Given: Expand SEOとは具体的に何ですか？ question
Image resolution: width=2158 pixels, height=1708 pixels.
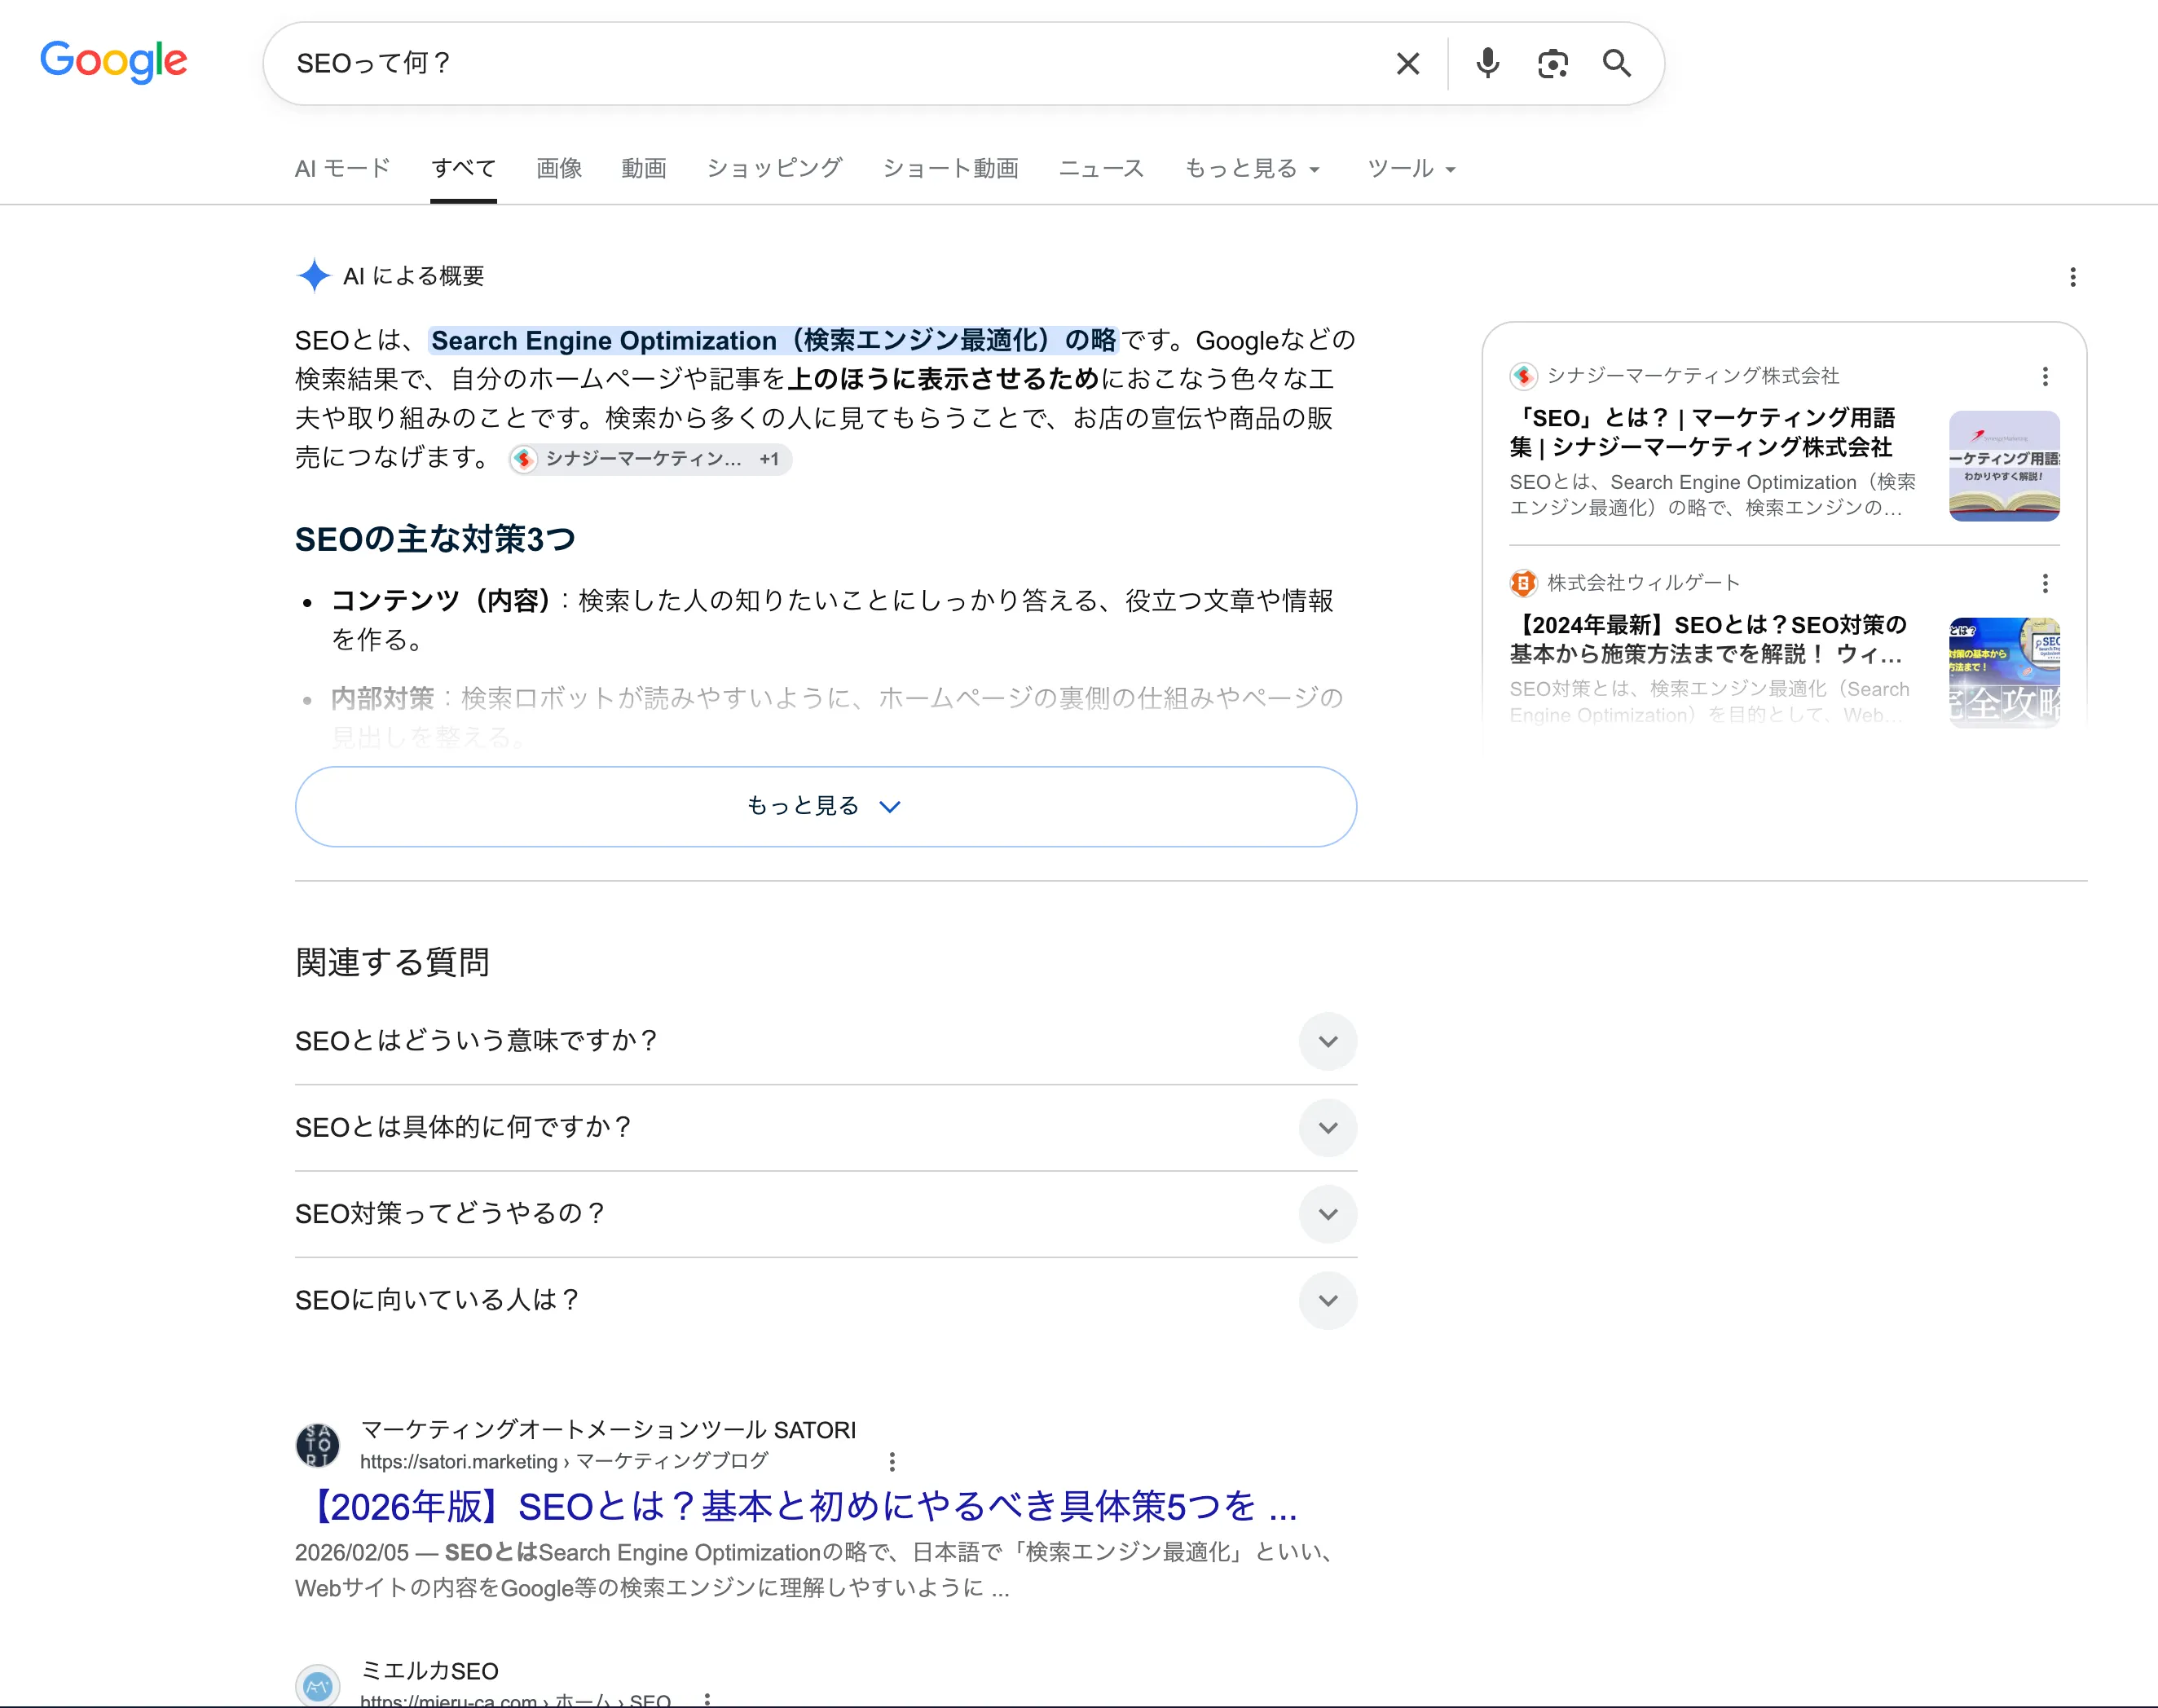Looking at the screenshot, I should pyautogui.click(x=825, y=1127).
